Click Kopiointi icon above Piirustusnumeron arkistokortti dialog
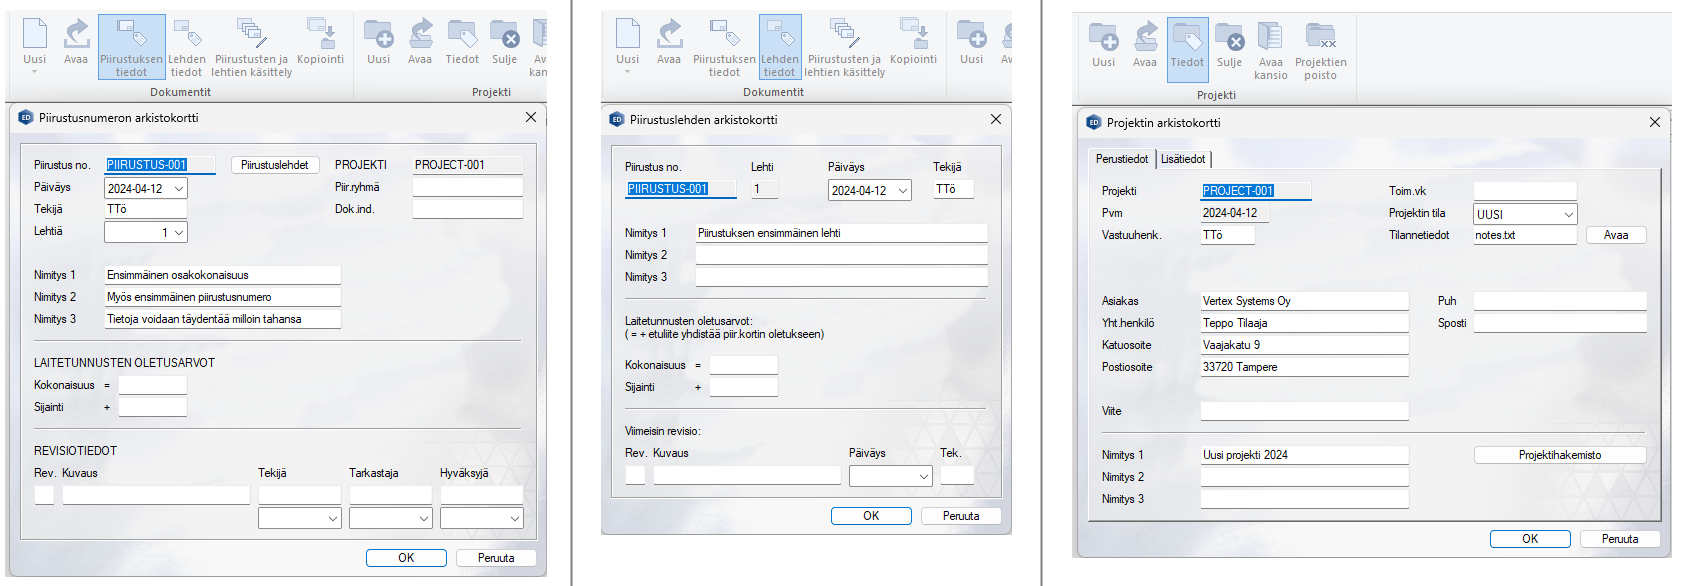Viewport: 1682px width, 586px height. [x=320, y=42]
